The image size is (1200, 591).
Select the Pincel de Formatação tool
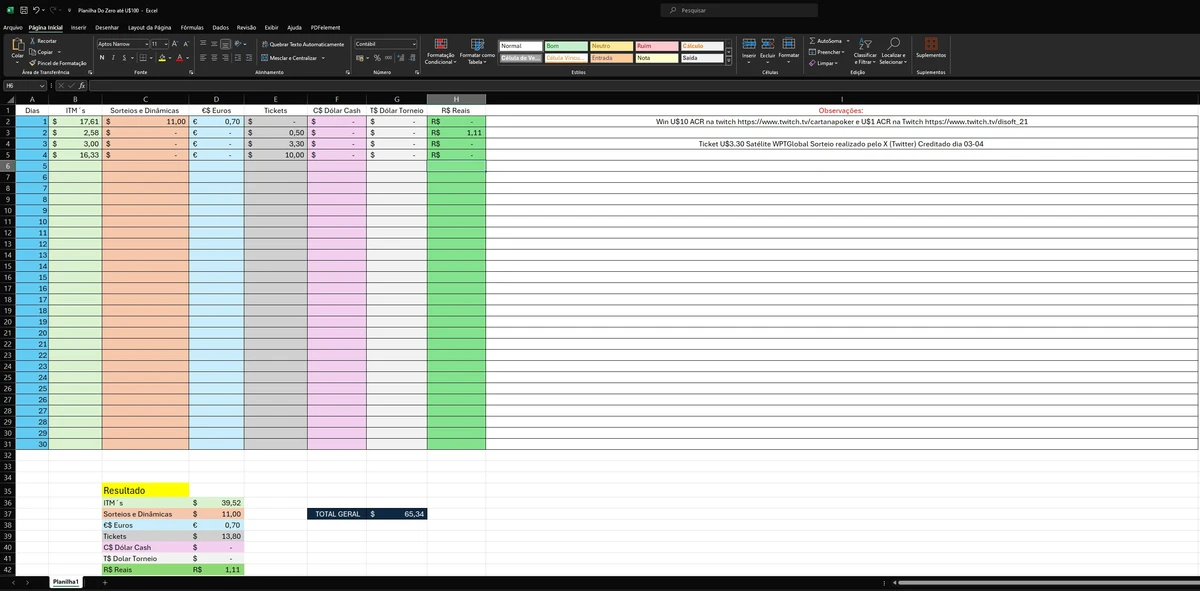click(x=60, y=63)
